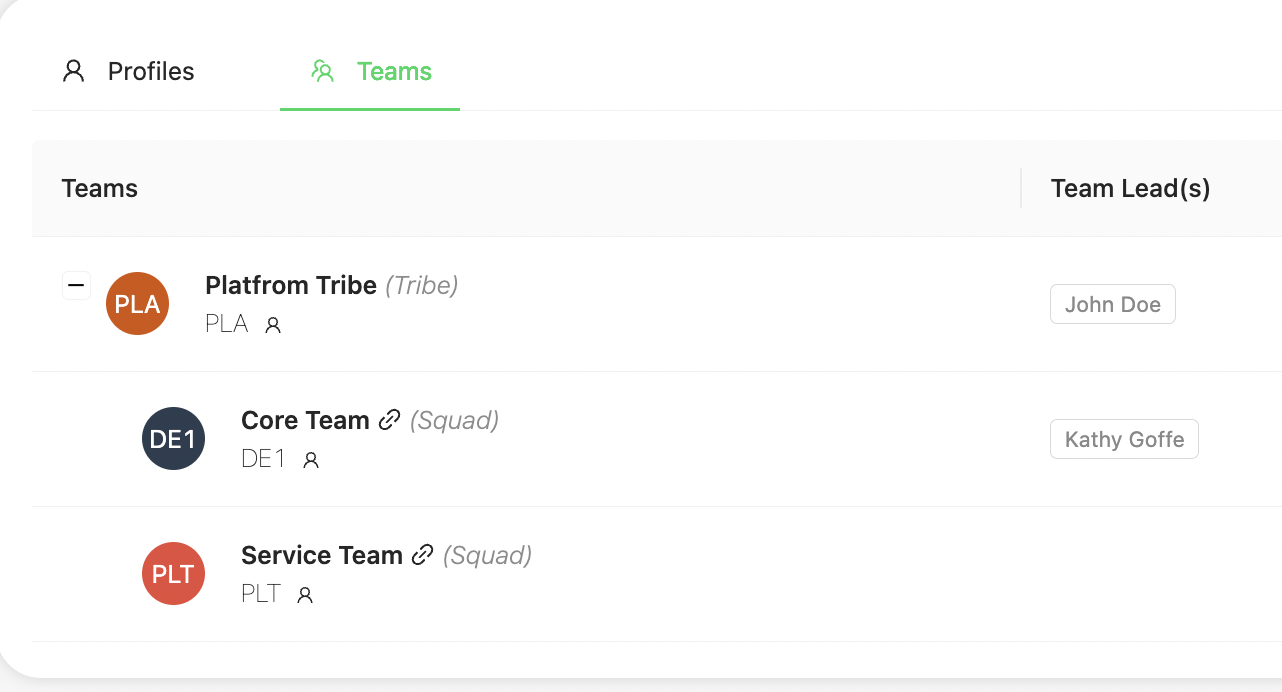Switch to the Profiles tab
1282x692 pixels.
tap(151, 72)
